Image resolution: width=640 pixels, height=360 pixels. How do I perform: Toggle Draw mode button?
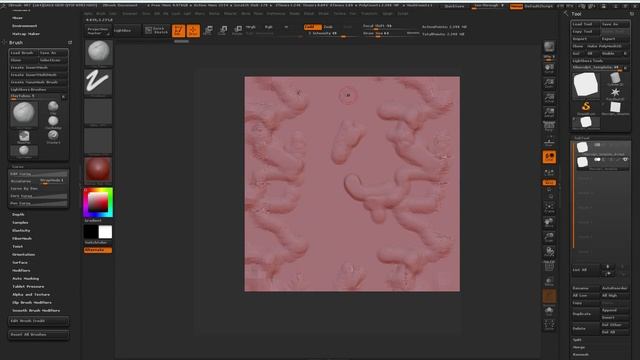(193, 31)
